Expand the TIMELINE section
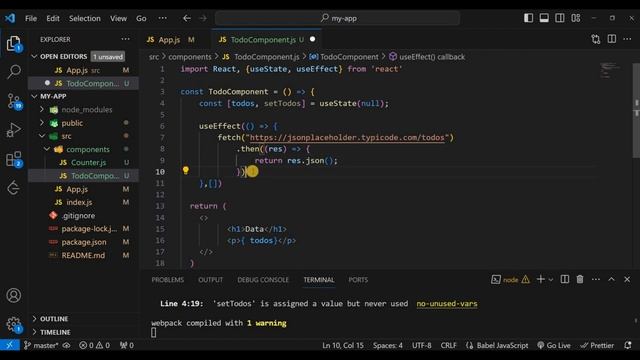The height and width of the screenshot is (360, 640). tap(34, 332)
